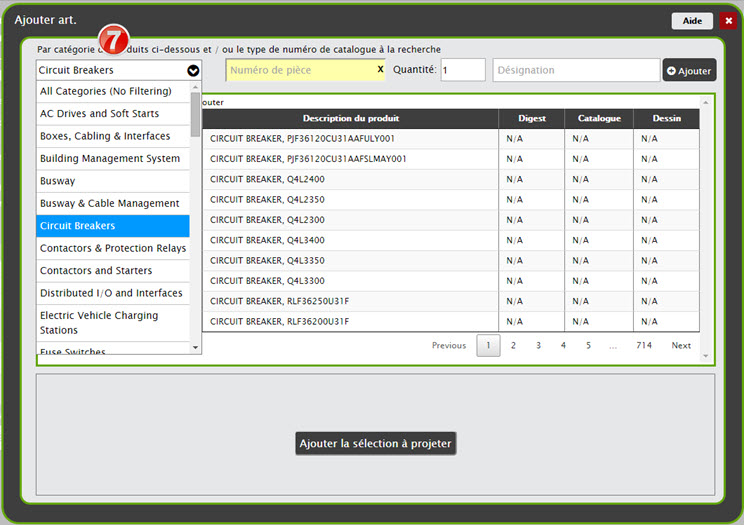Select row CIRCUIT BREAKER, RLF36250U31F
Screen dimensions: 744x525
tap(451, 301)
